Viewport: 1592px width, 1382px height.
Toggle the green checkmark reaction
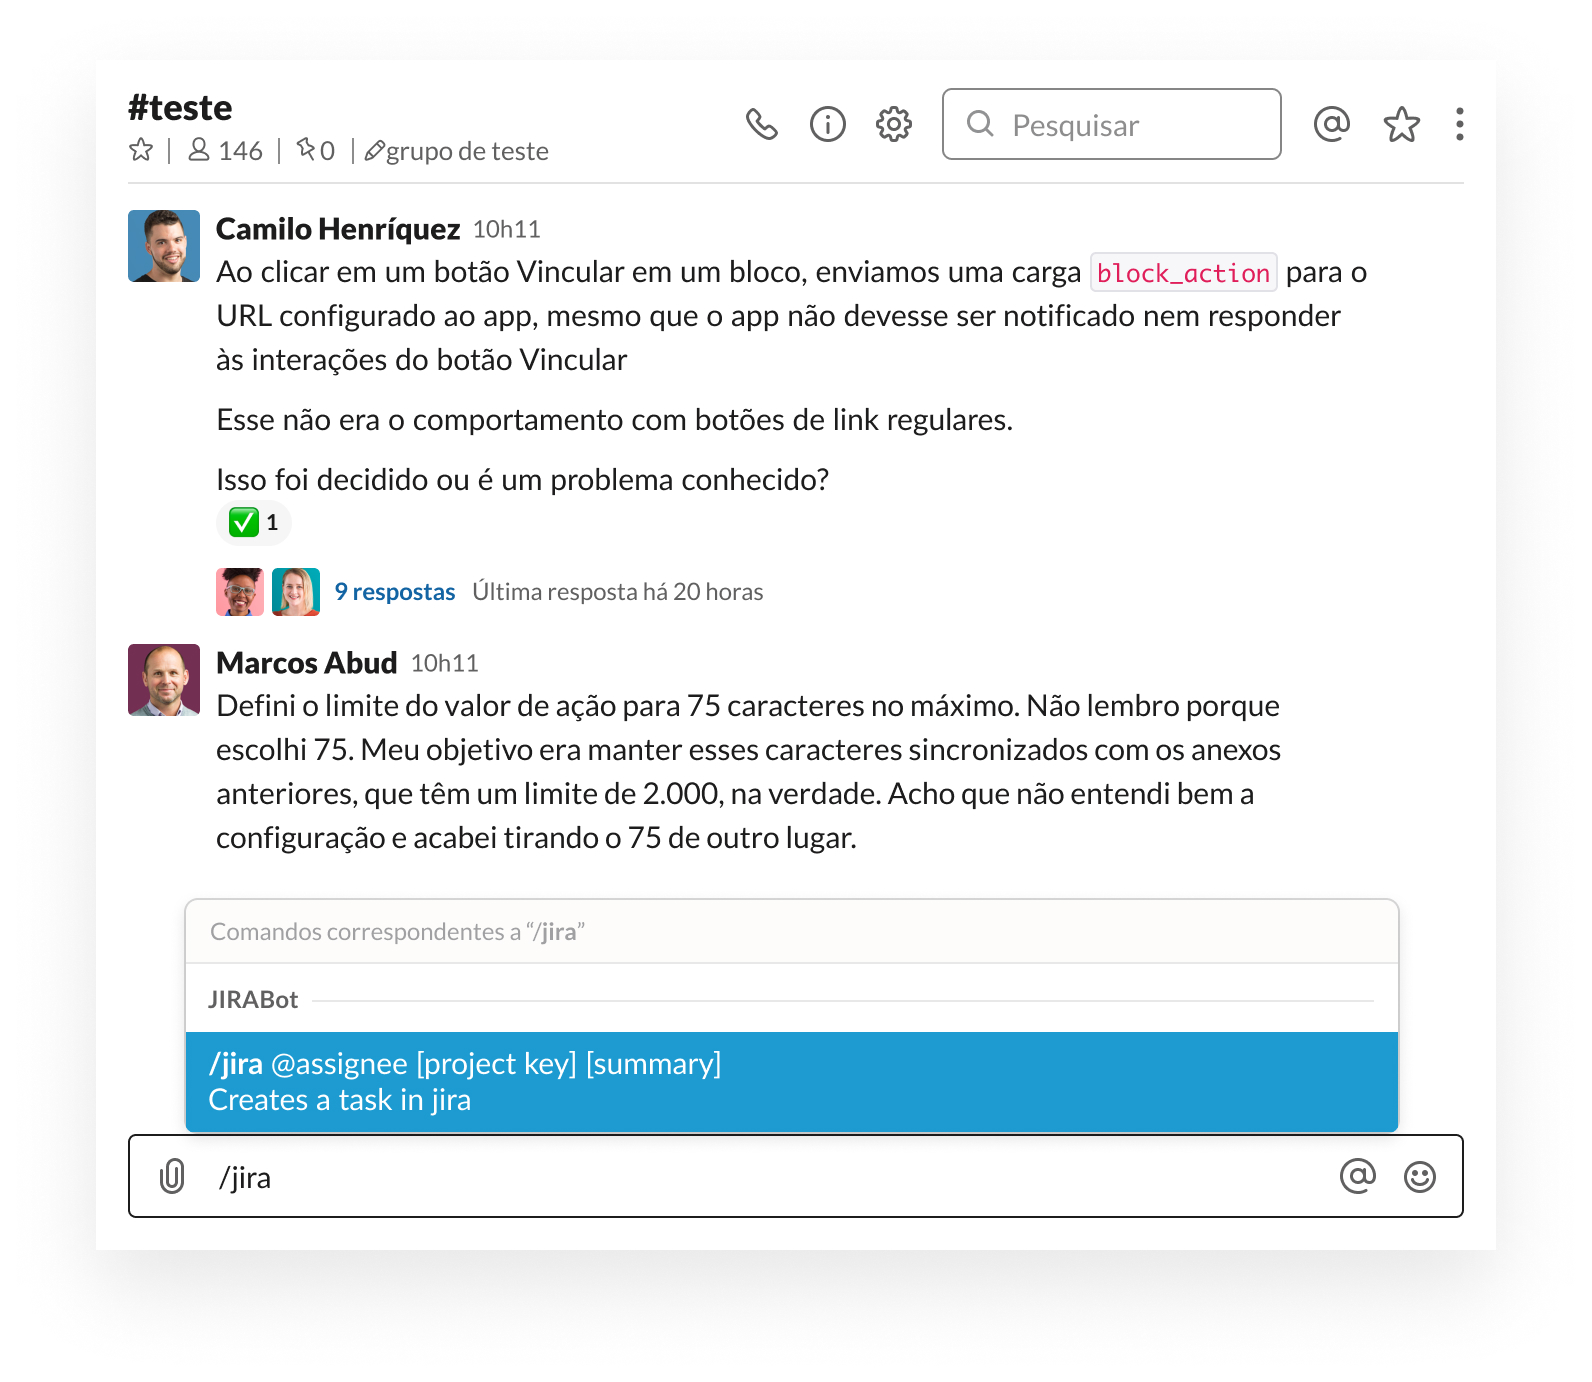254,522
